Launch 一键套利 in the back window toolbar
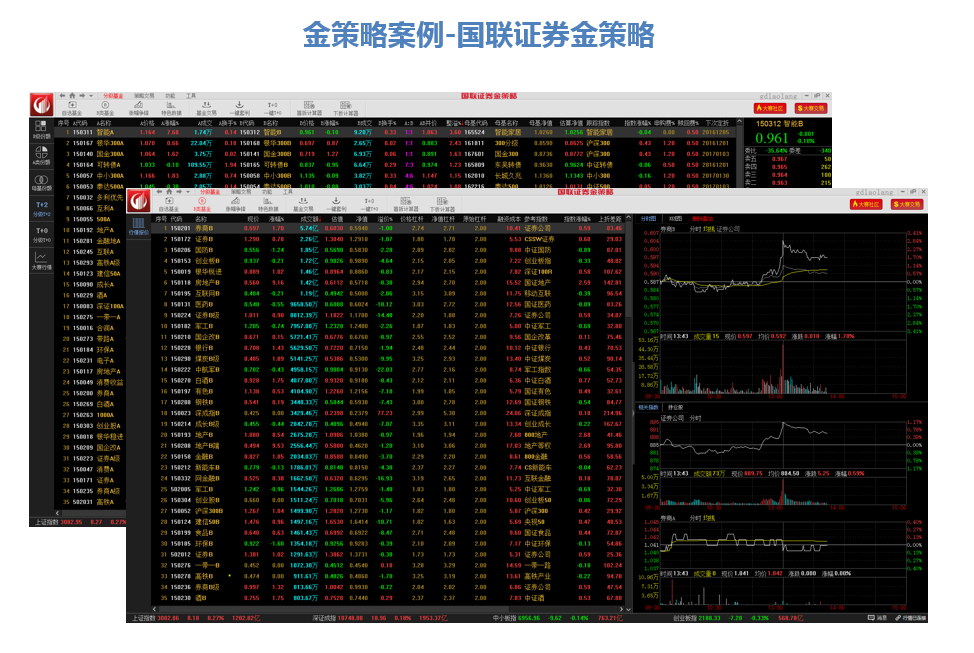 pos(239,108)
